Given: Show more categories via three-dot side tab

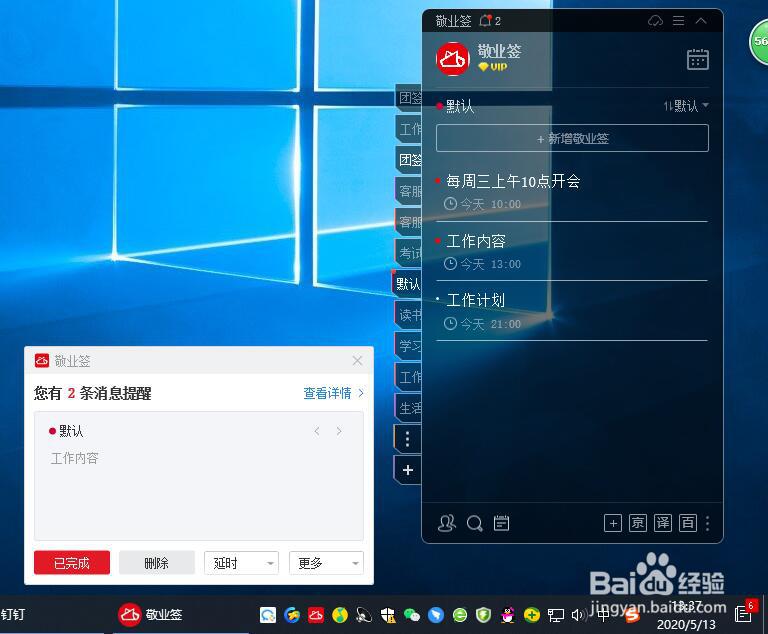Looking at the screenshot, I should click(x=408, y=439).
